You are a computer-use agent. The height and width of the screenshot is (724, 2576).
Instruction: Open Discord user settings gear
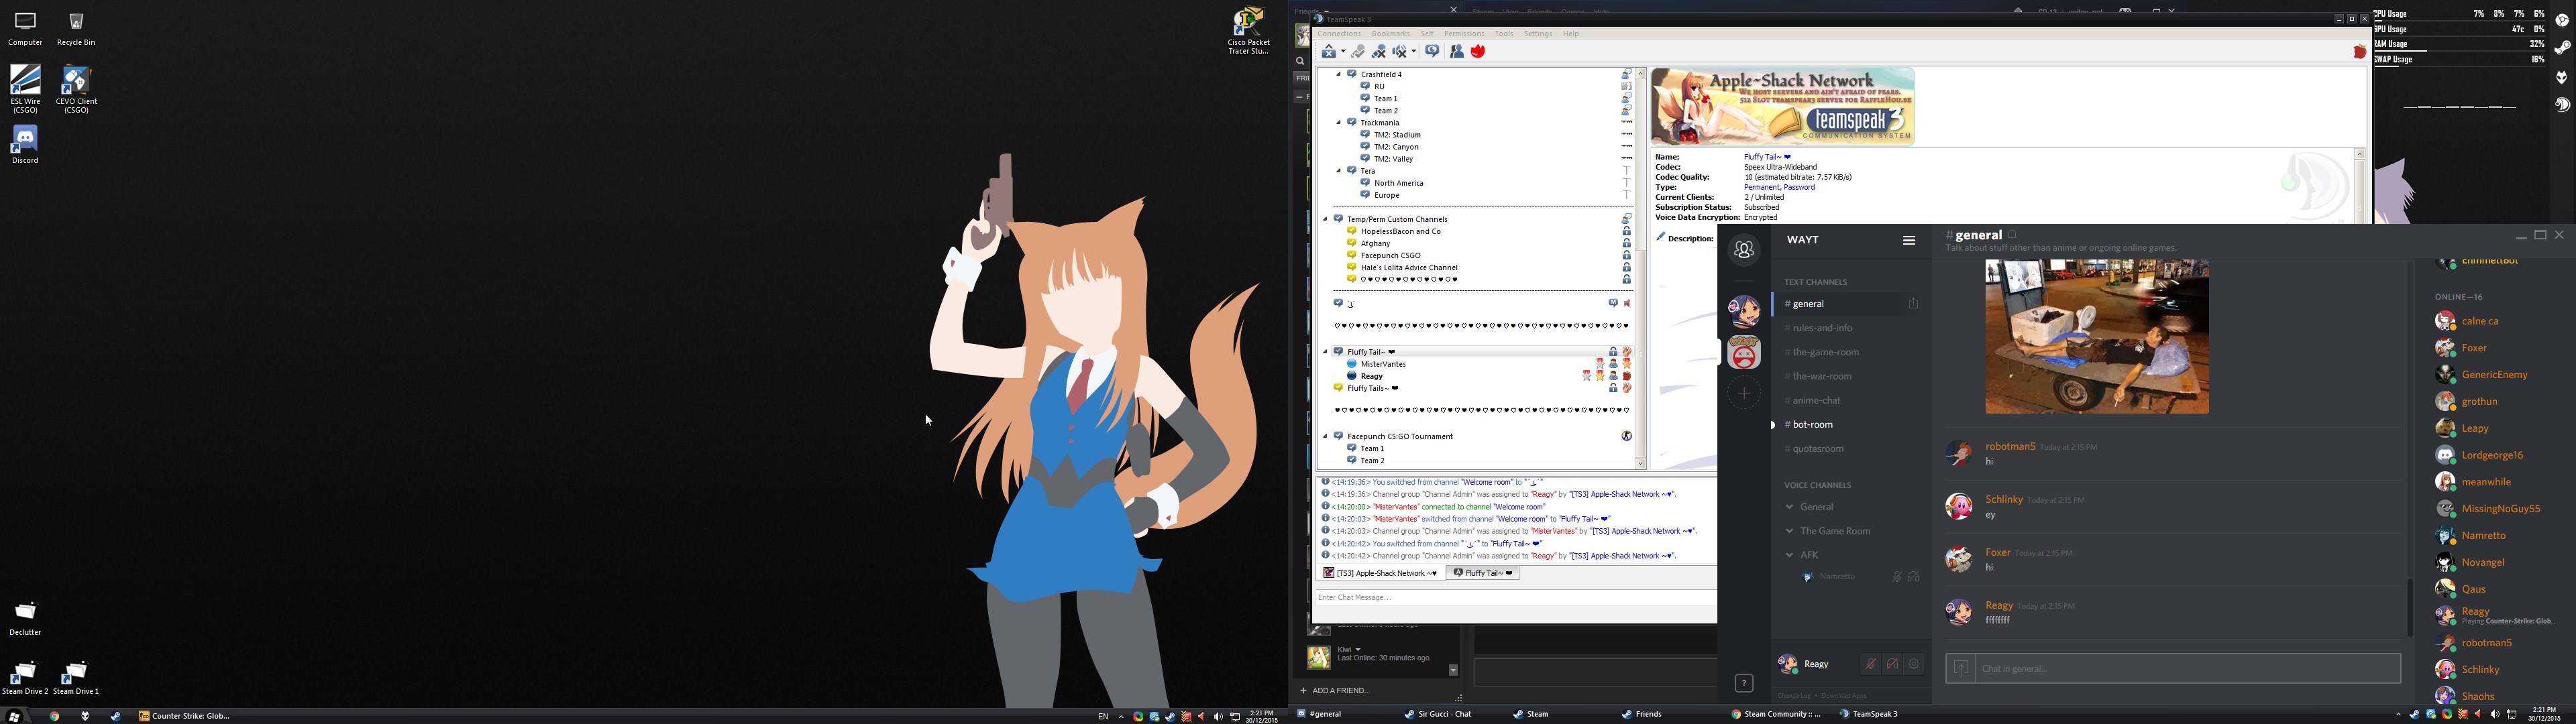click(1914, 664)
